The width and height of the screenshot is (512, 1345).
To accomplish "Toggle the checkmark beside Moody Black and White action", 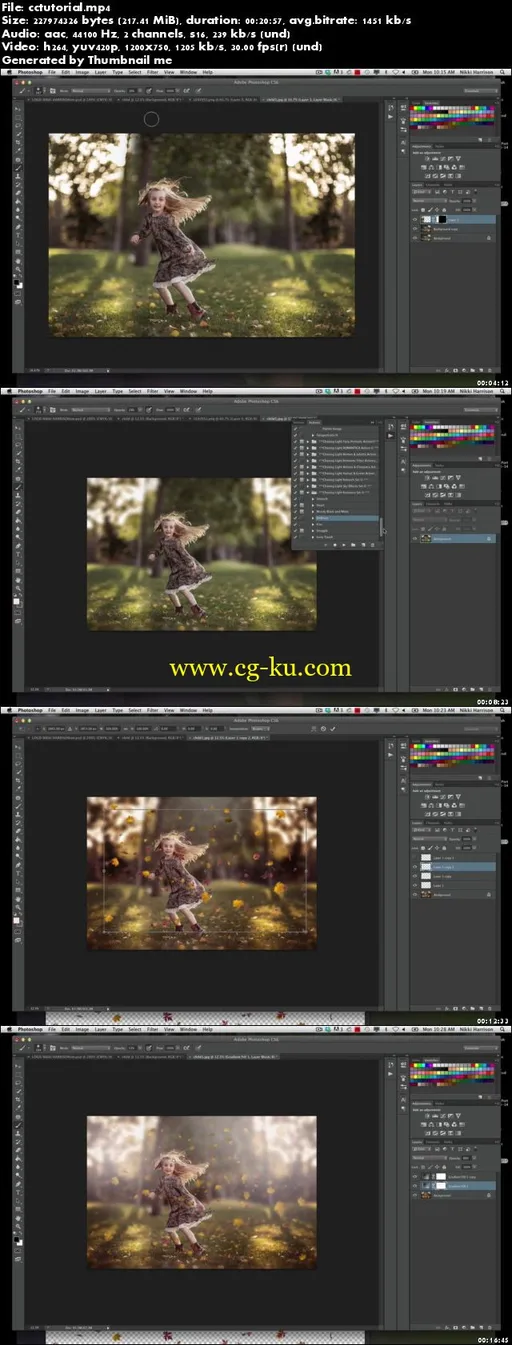I will (x=295, y=511).
